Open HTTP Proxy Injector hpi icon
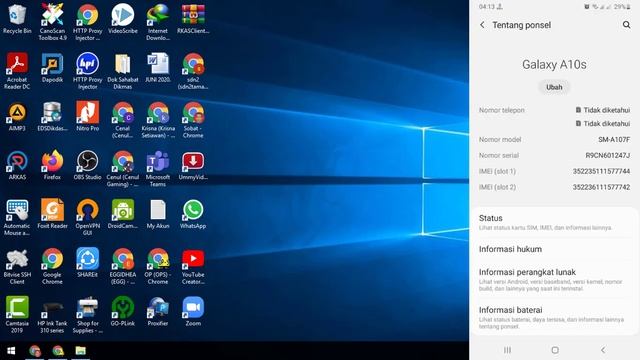This screenshot has width=640, height=360. (x=88, y=71)
